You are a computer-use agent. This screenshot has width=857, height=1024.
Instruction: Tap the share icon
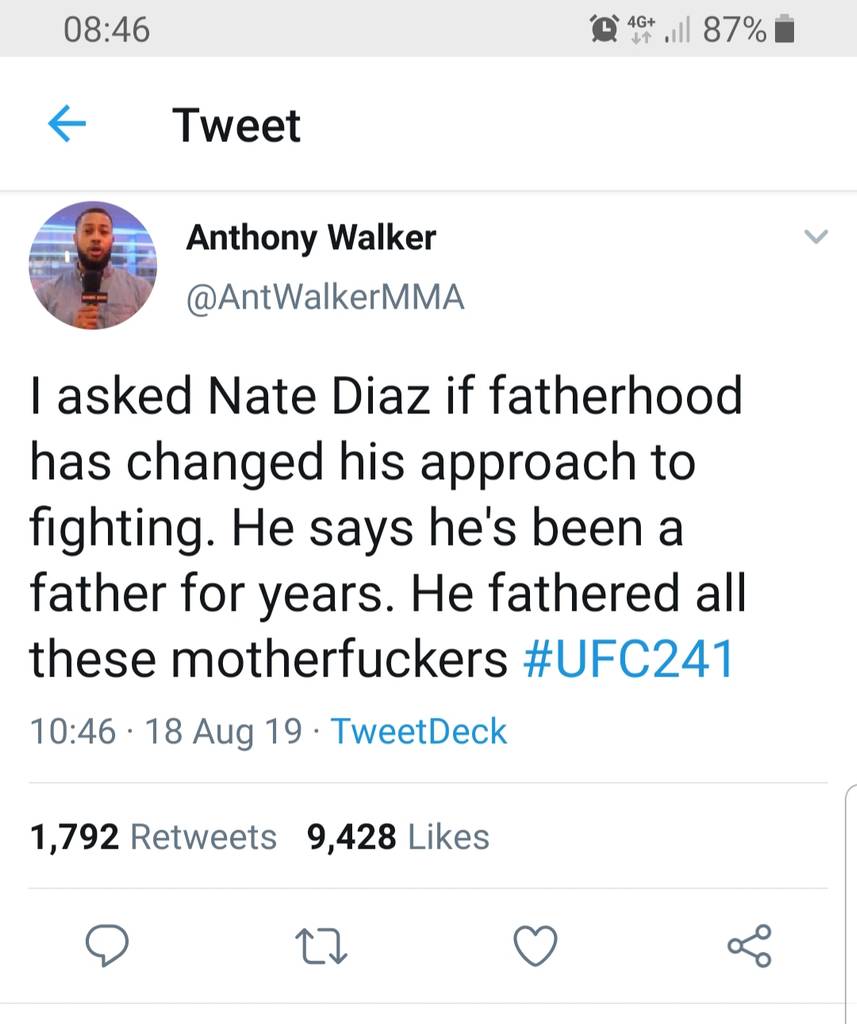click(x=749, y=946)
